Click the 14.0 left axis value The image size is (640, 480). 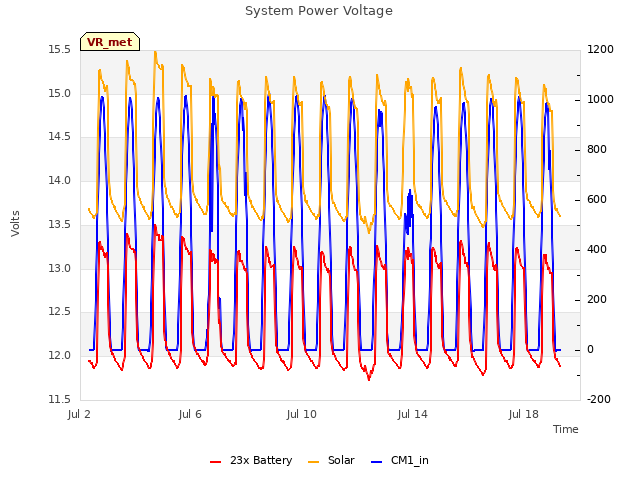[x=59, y=180]
